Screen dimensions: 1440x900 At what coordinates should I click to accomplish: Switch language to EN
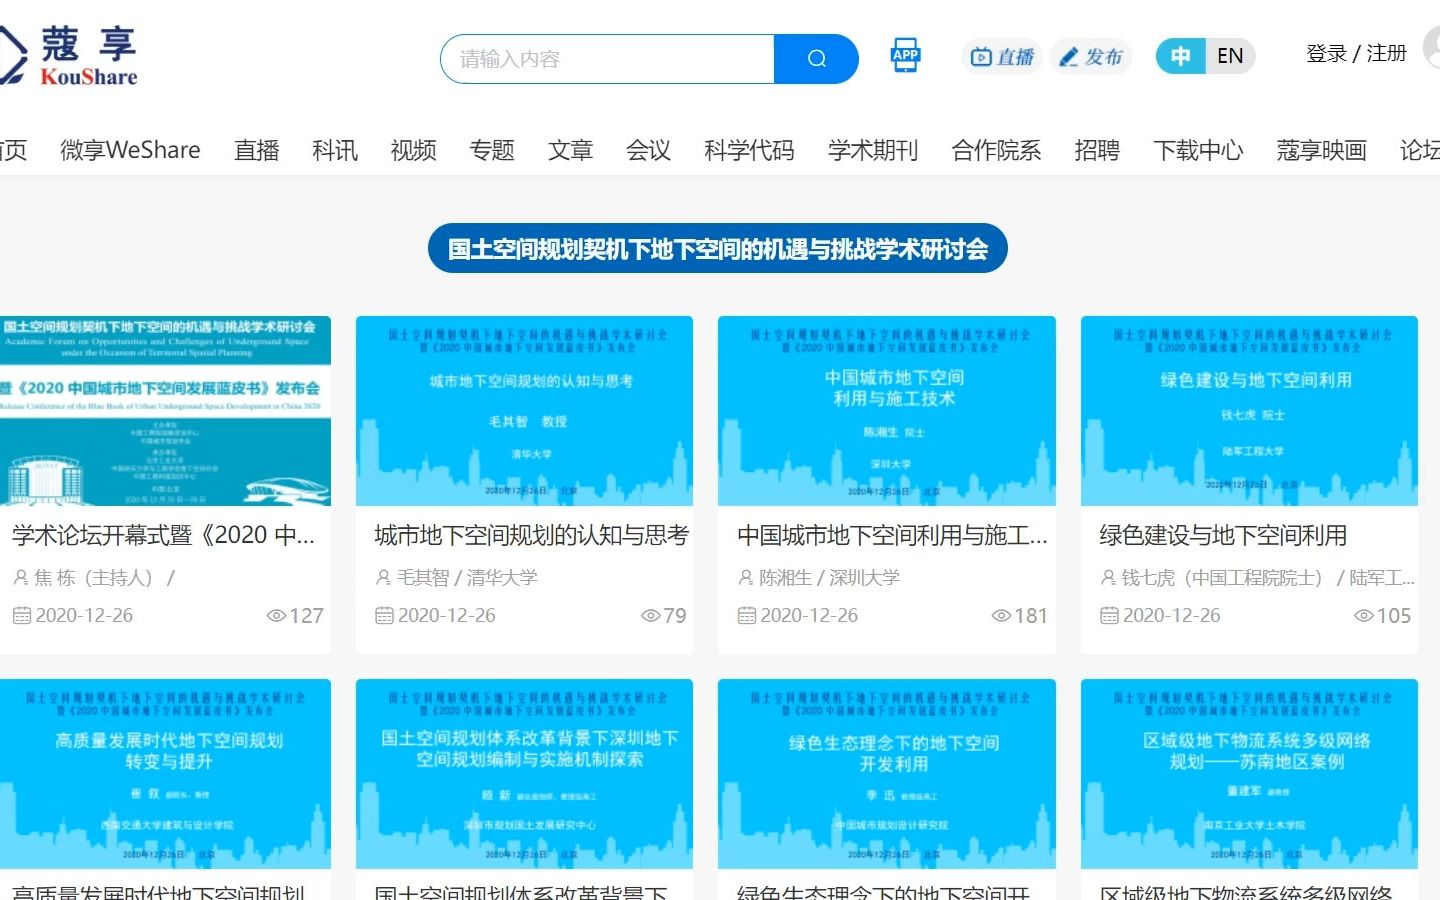point(1230,56)
